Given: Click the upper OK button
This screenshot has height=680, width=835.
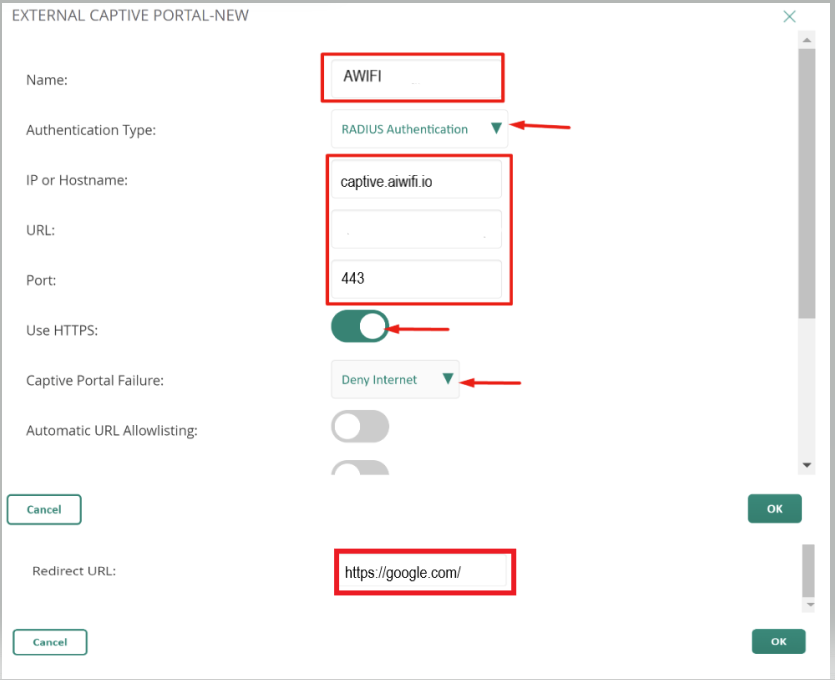Looking at the screenshot, I should 774,509.
